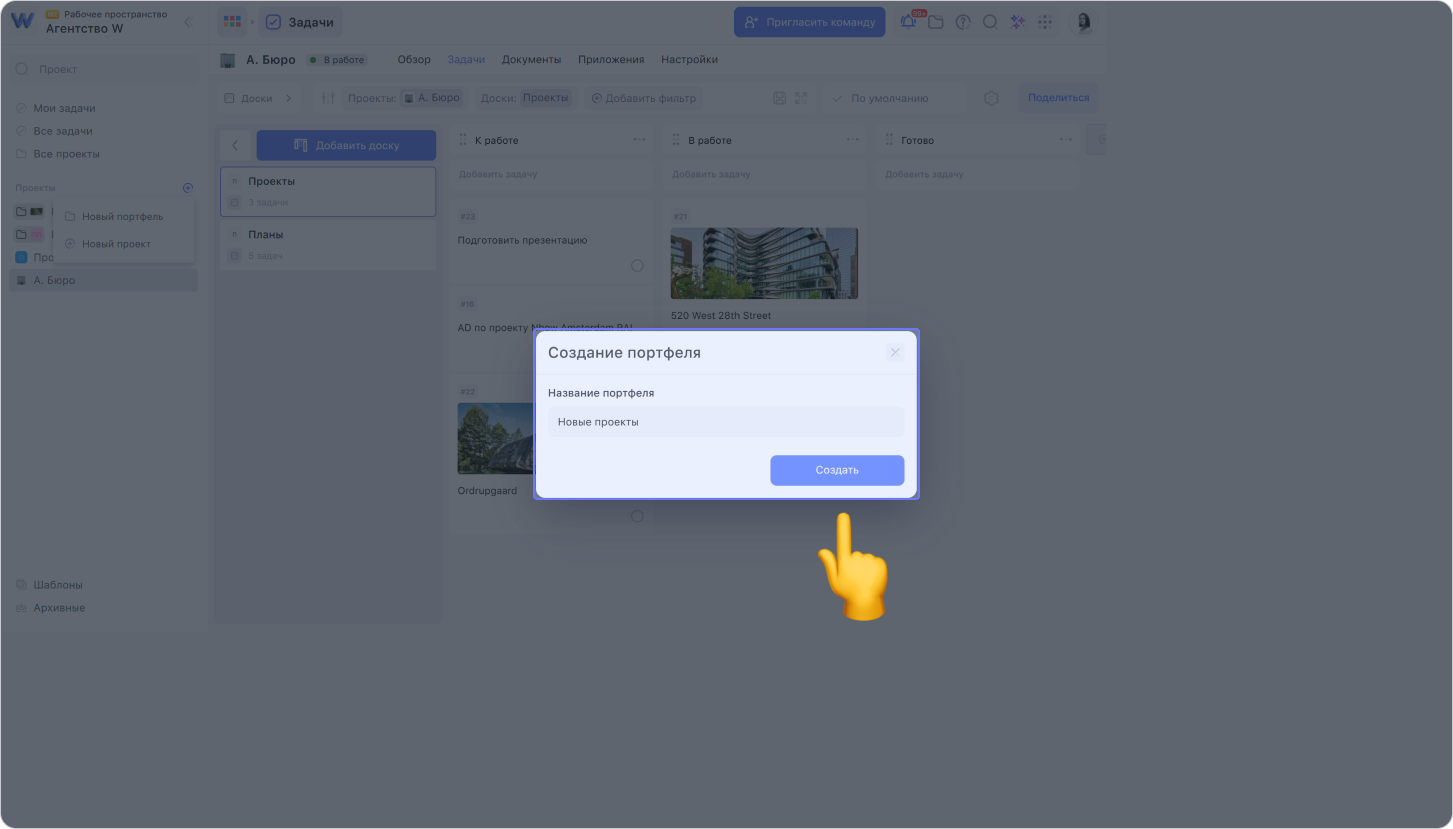Open Все проекты in sidebar
The height and width of the screenshot is (829, 1453).
coord(66,154)
